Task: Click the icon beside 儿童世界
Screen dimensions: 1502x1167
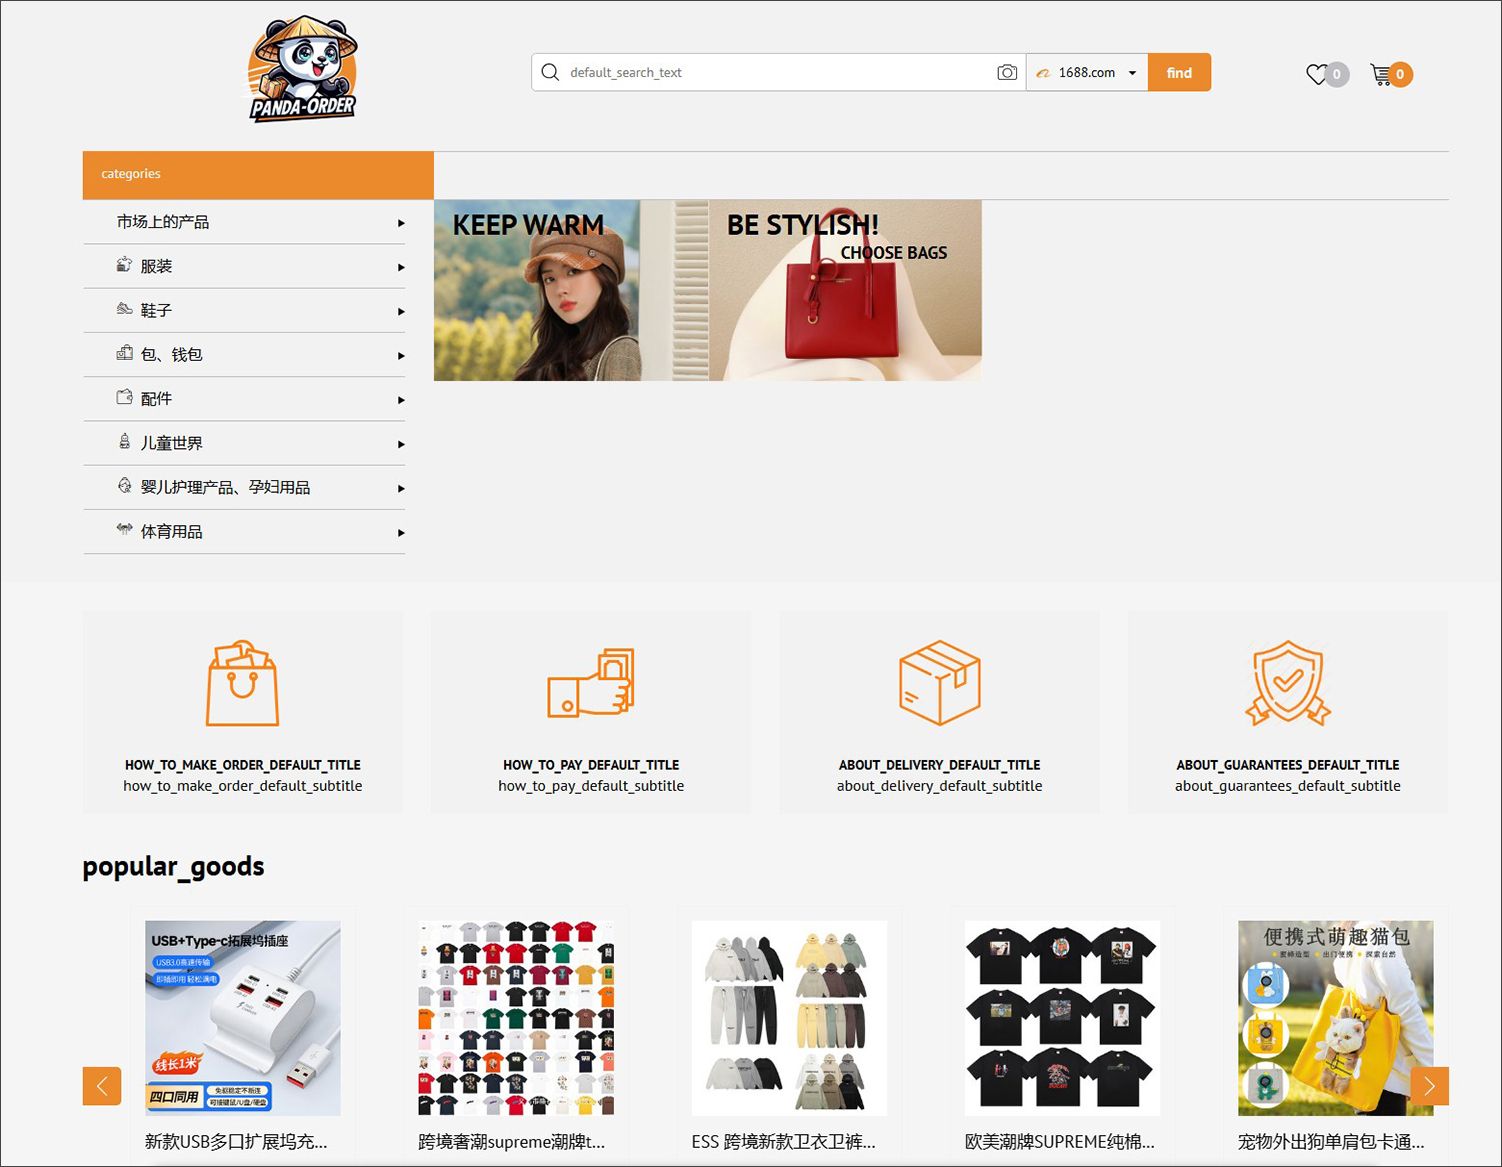Action: click(x=124, y=441)
